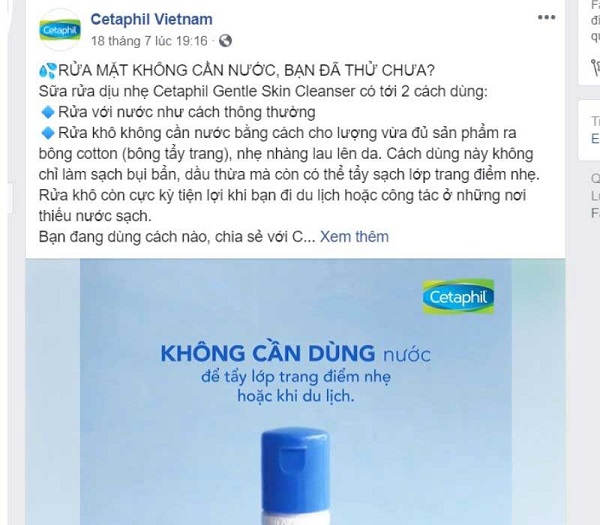Open the Cetaphil Vietnam page name link
The image size is (600, 525).
(x=152, y=19)
